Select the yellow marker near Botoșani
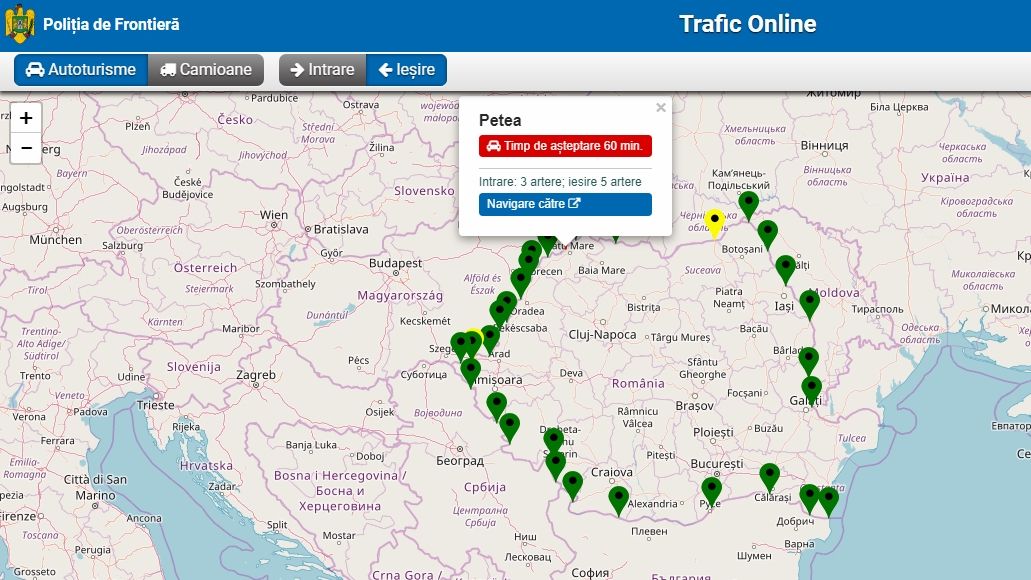Viewport: 1031px width, 580px height. click(714, 222)
